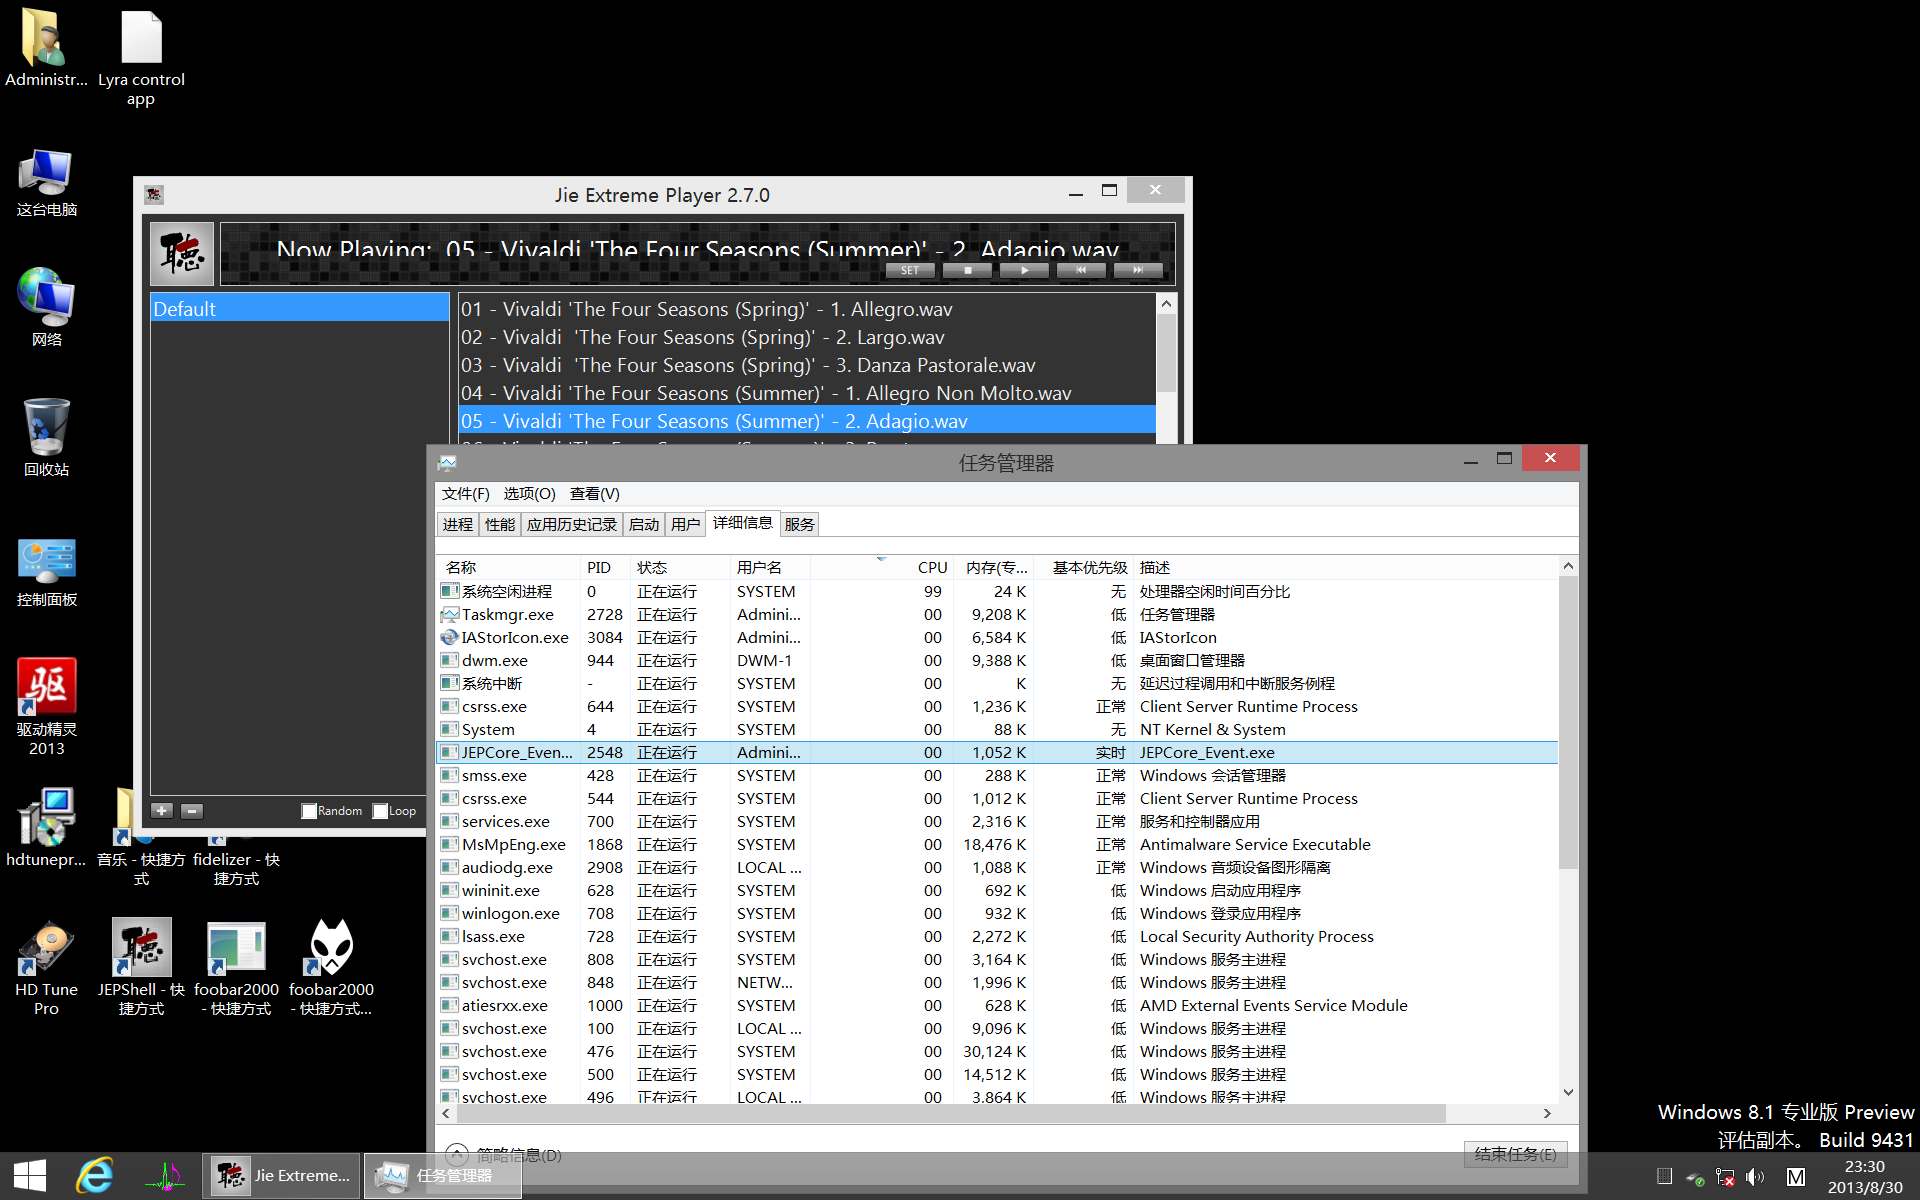1920x1200 pixels.
Task: Click the 结束任务(E) button
Action: coord(1515,1154)
